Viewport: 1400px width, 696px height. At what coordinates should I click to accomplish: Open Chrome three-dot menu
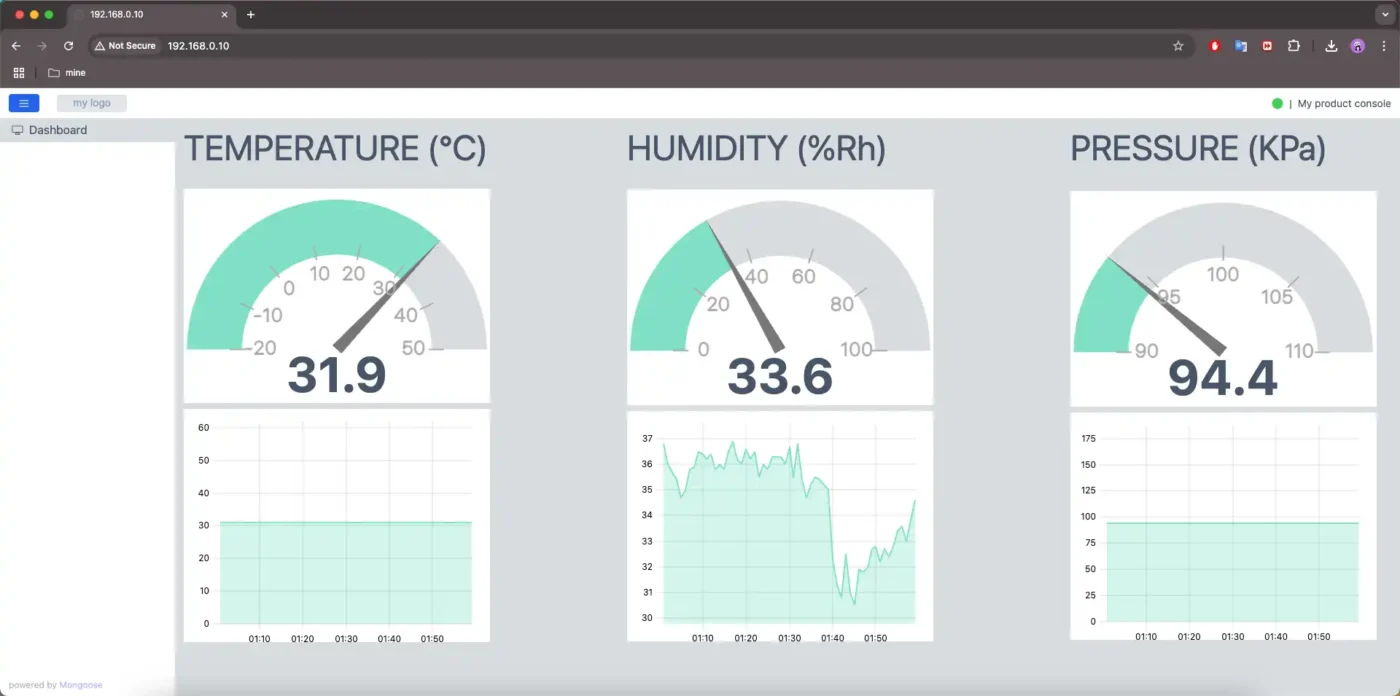point(1384,46)
